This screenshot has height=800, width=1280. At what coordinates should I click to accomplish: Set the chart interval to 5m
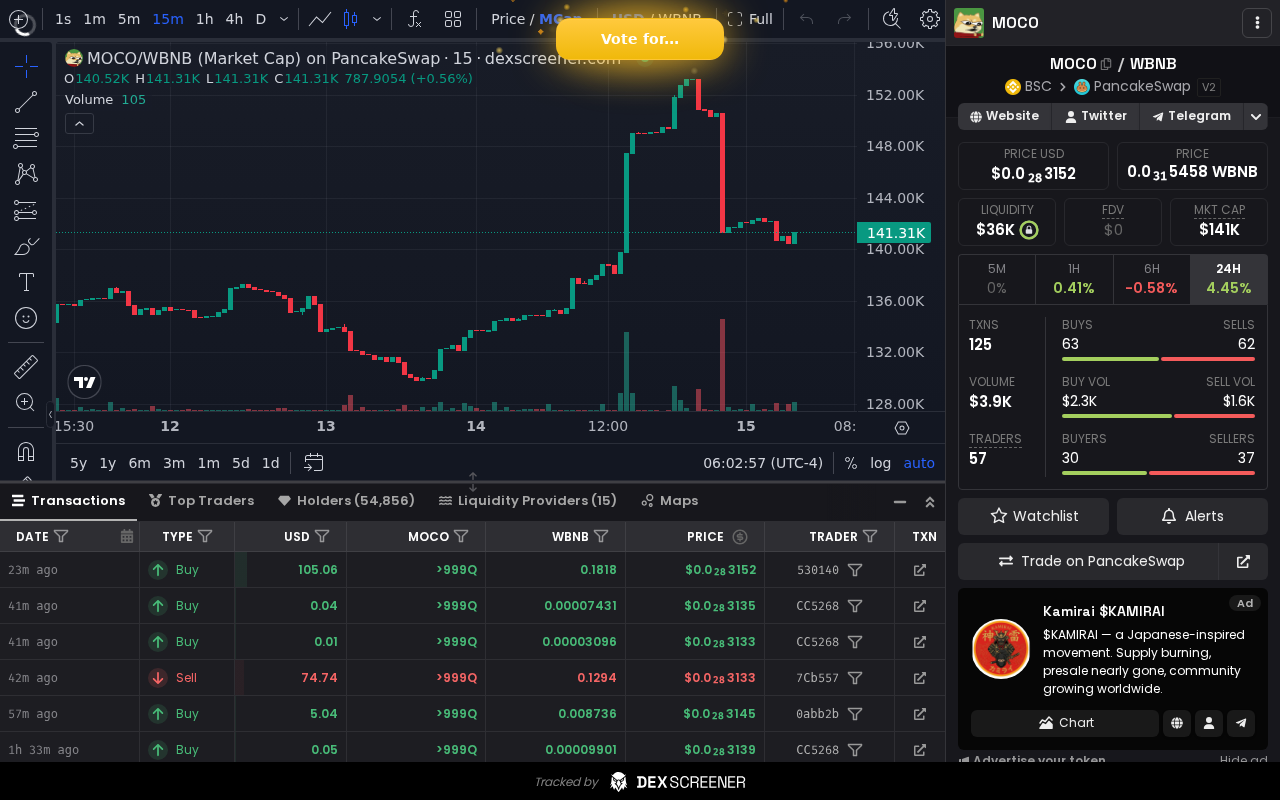[129, 19]
